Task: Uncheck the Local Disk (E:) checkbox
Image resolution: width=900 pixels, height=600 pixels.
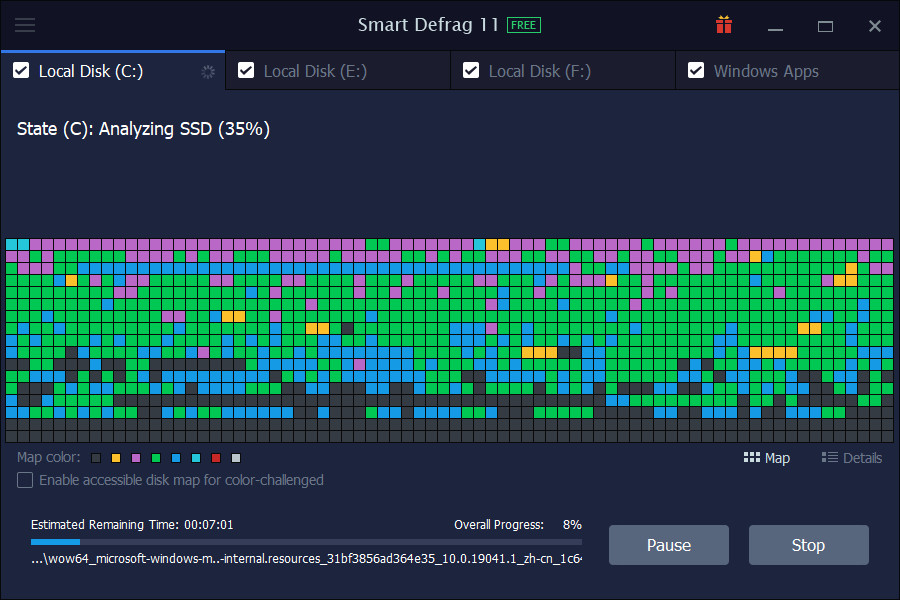Action: pos(246,71)
